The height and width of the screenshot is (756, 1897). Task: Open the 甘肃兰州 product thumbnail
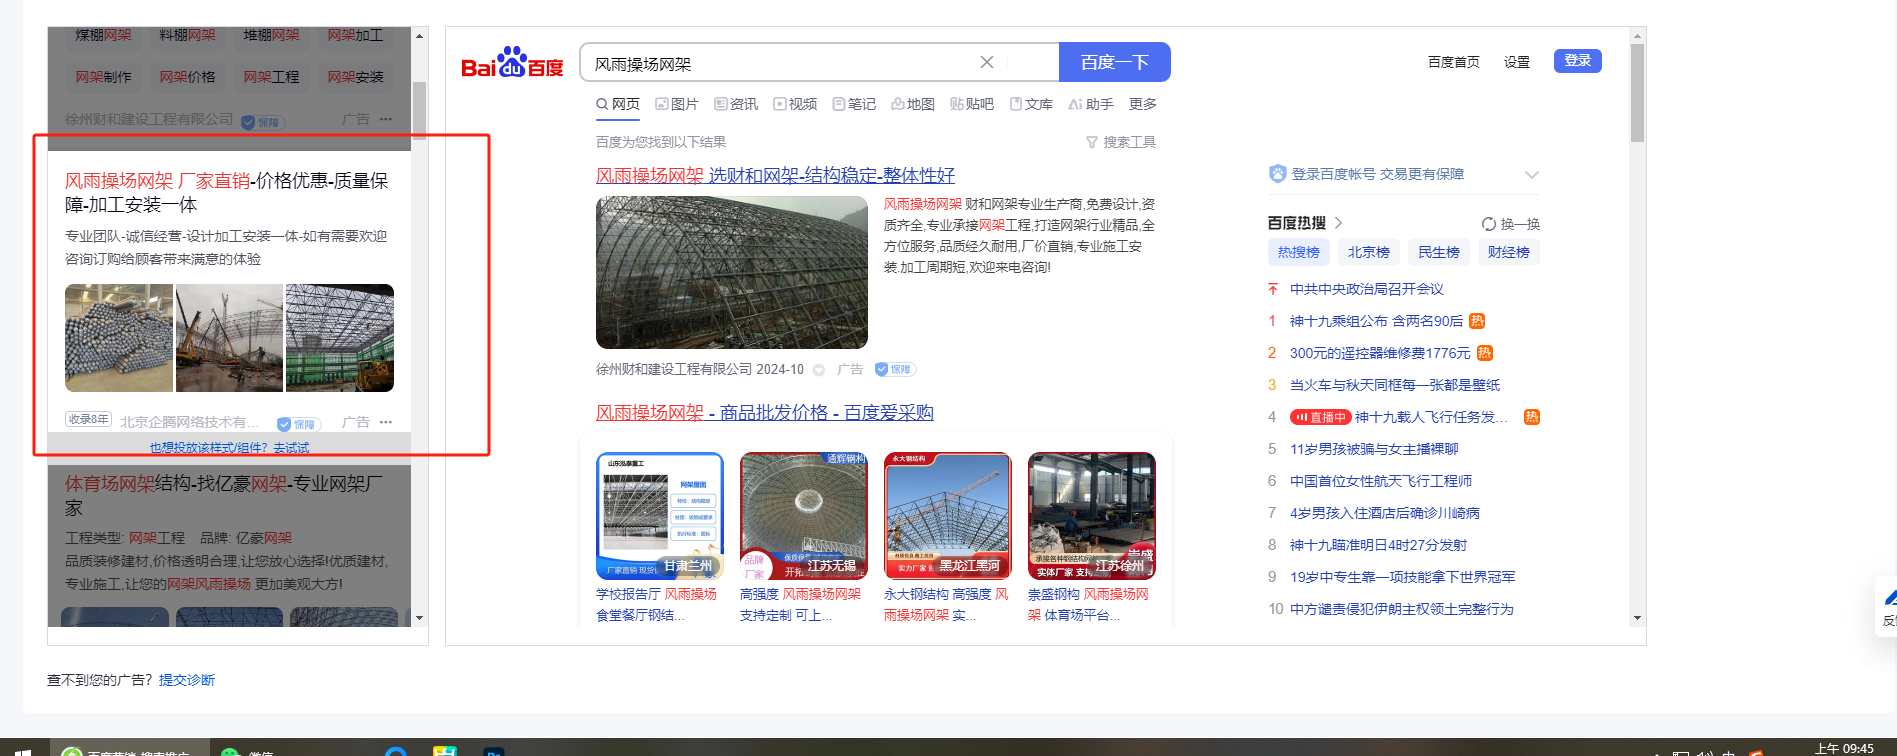[x=660, y=515]
